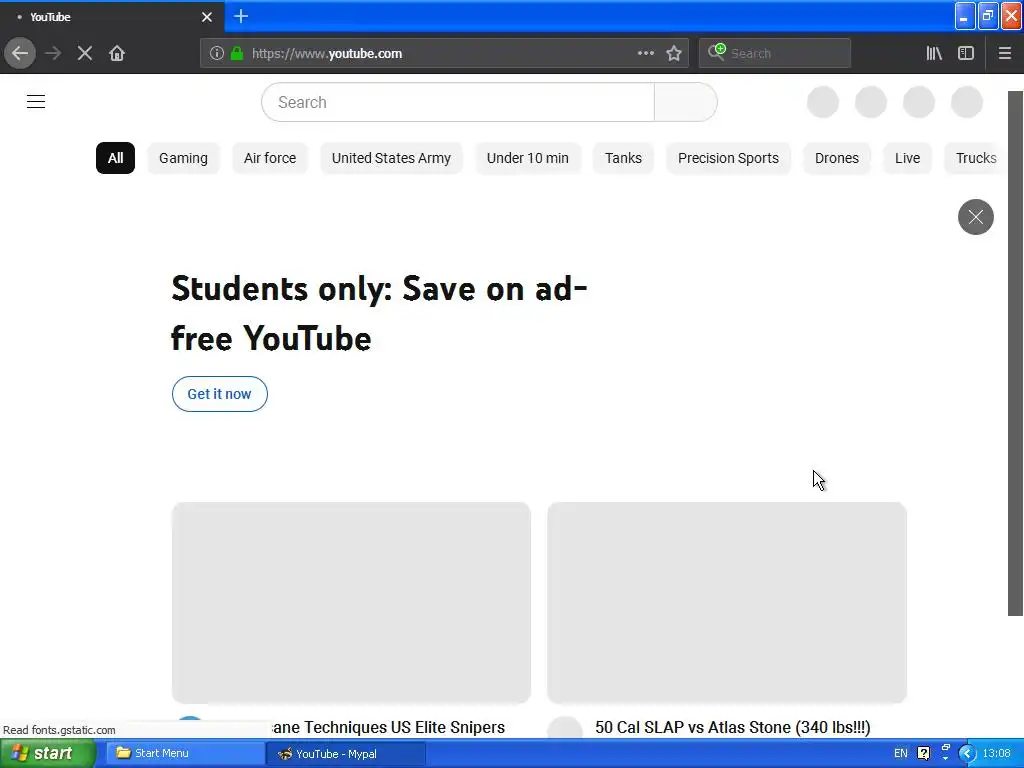Open the YouTube guide hamburger menu
The image size is (1024, 768).
click(x=36, y=102)
